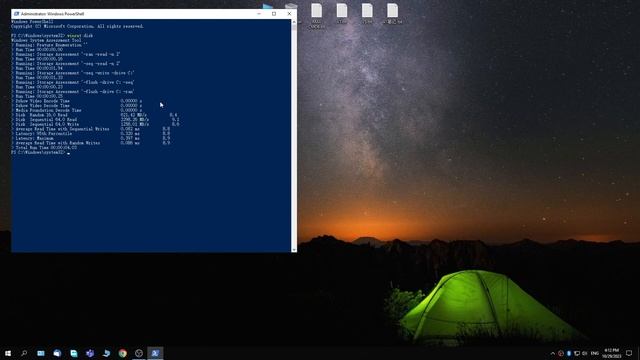This screenshot has width=640, height=360.
Task: Click the PowerShell title bar icon
Action: 16,13
